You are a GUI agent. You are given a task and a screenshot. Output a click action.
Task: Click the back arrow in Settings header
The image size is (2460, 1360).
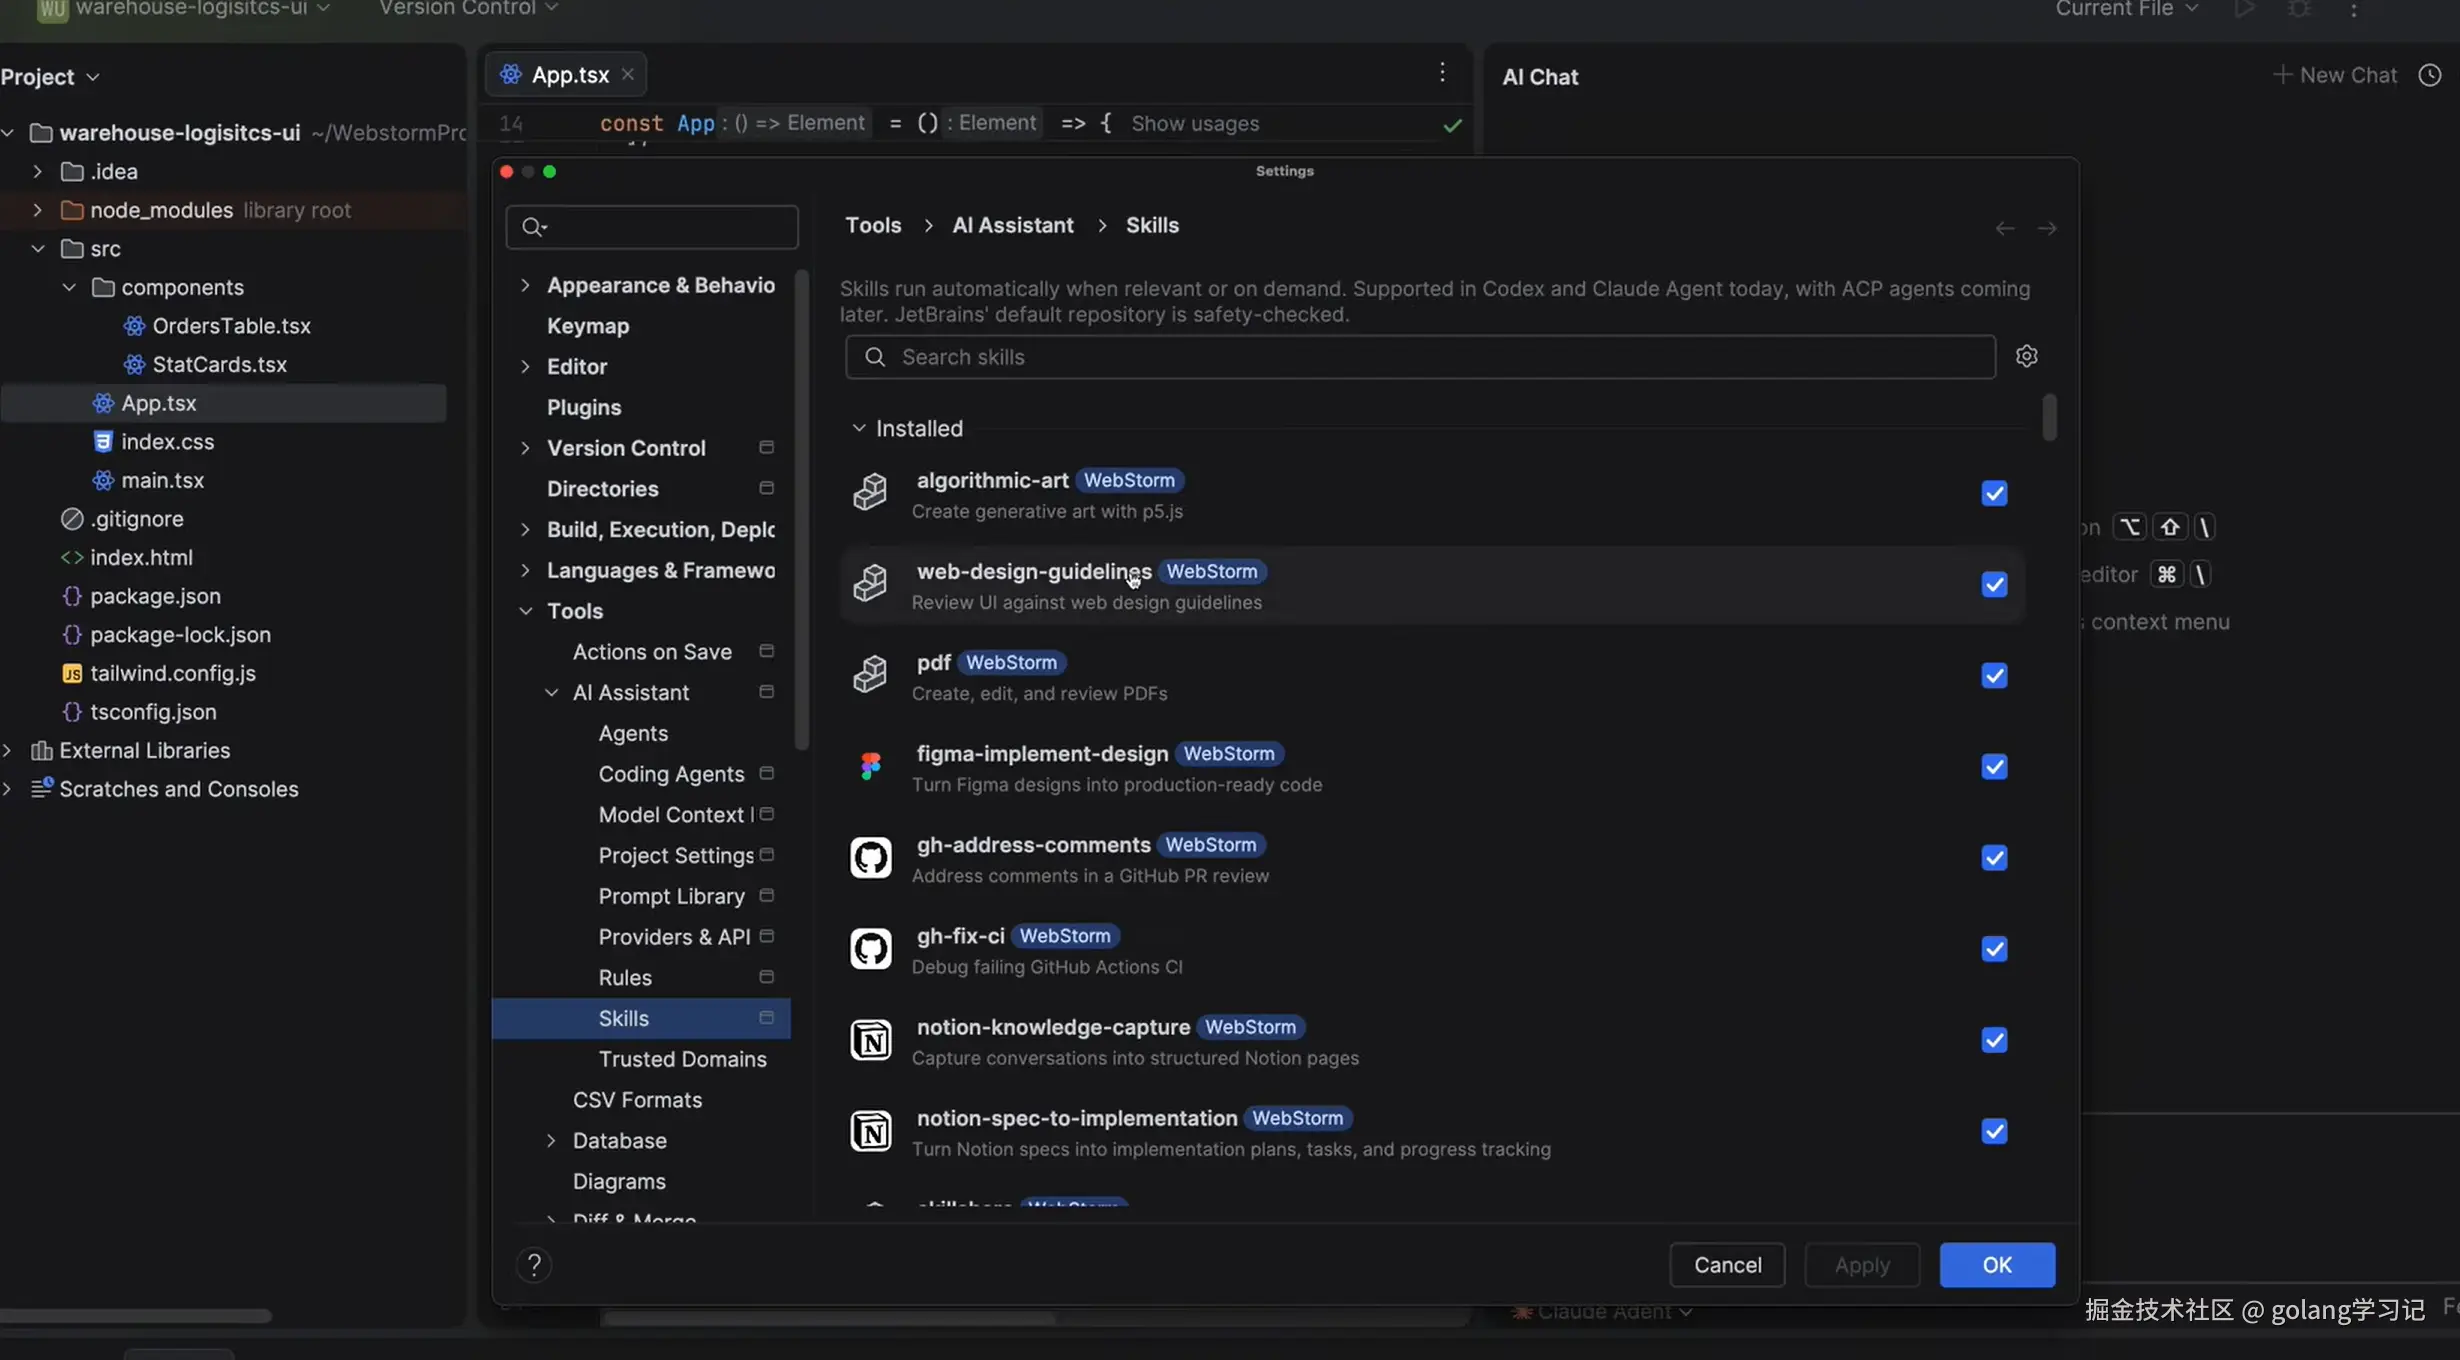[2004, 228]
